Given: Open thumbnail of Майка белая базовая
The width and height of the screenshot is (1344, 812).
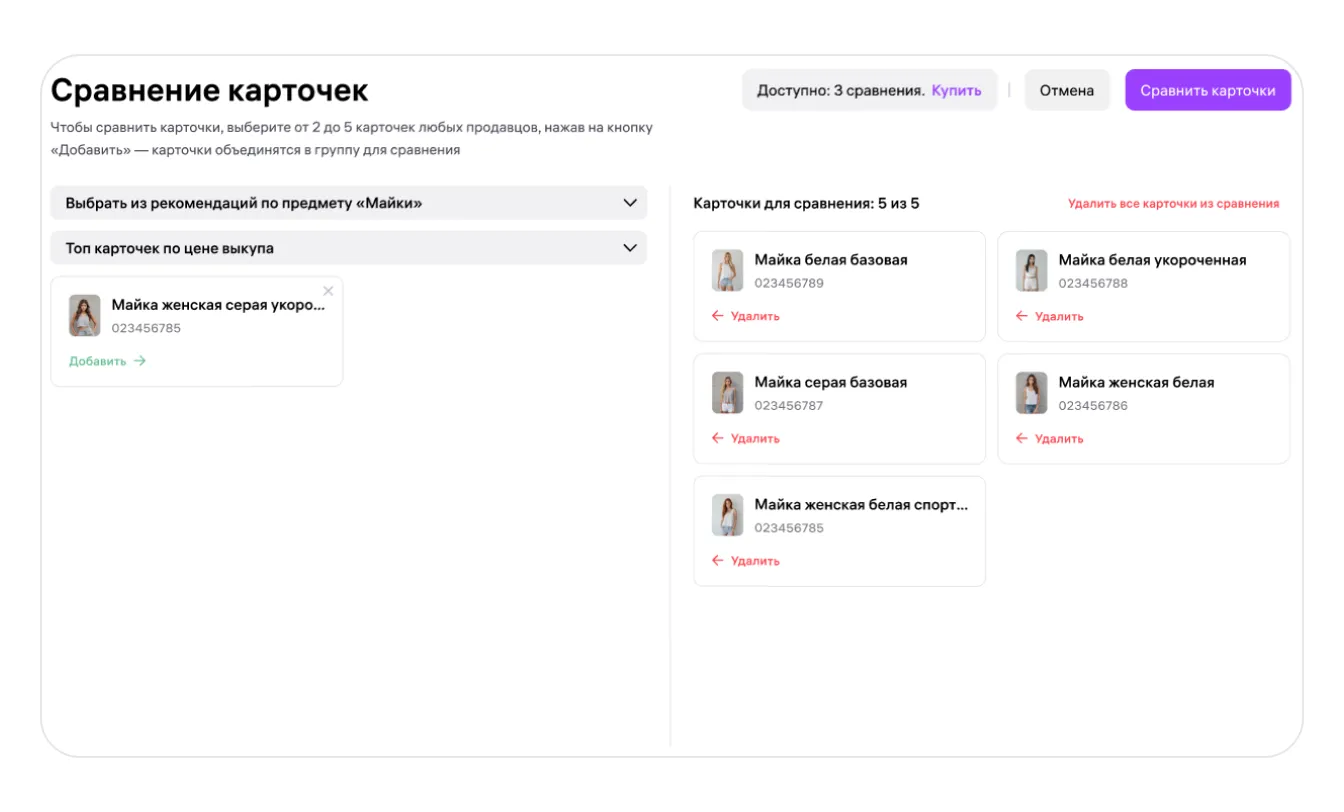Looking at the screenshot, I should pos(727,271).
